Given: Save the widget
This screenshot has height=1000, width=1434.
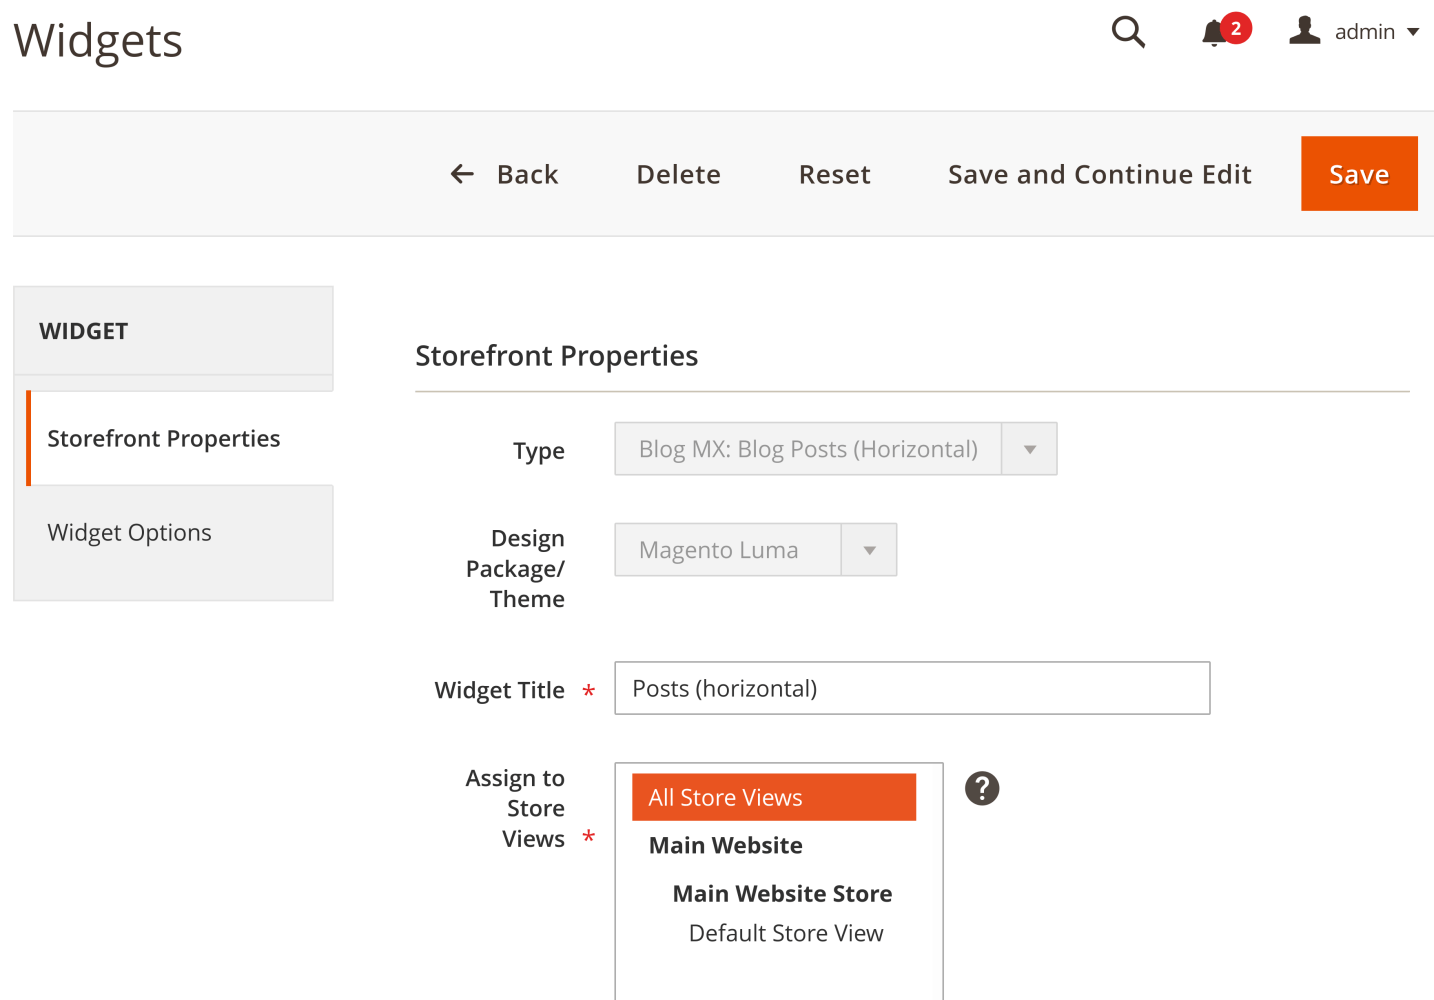Looking at the screenshot, I should coord(1359,174).
